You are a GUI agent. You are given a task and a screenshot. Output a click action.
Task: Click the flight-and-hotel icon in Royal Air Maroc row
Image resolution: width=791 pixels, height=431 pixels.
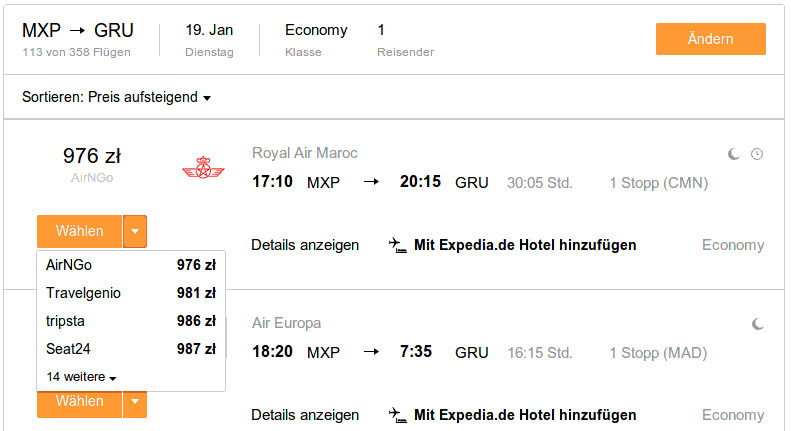pos(398,245)
